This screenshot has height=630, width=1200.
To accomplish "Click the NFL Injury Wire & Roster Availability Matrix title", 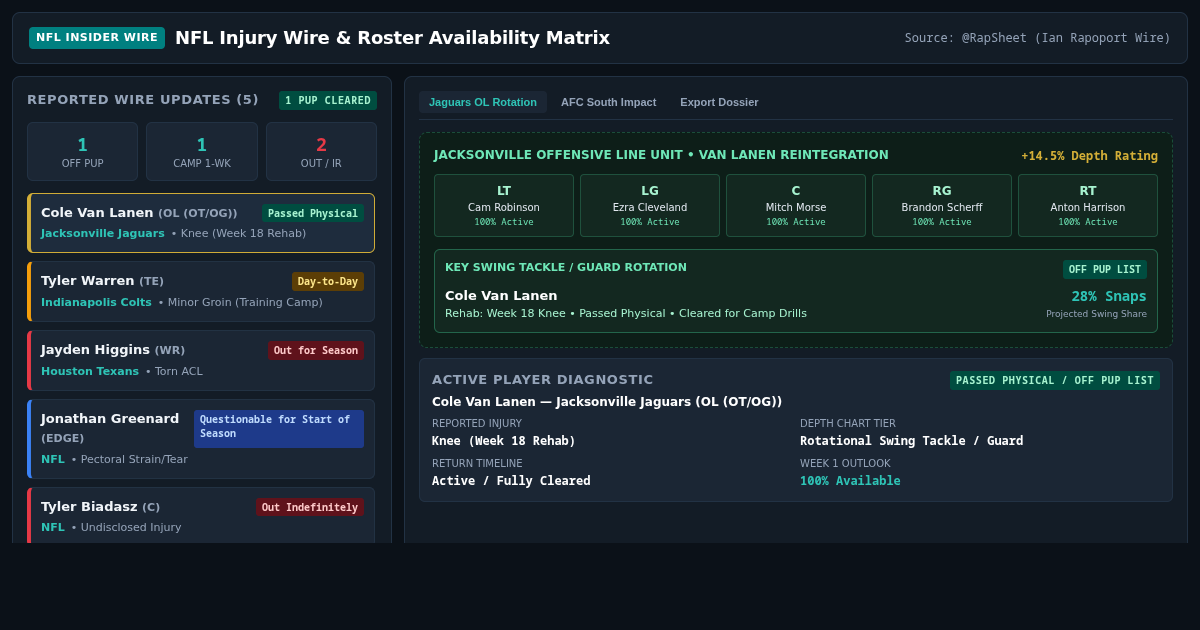I will 392,38.
